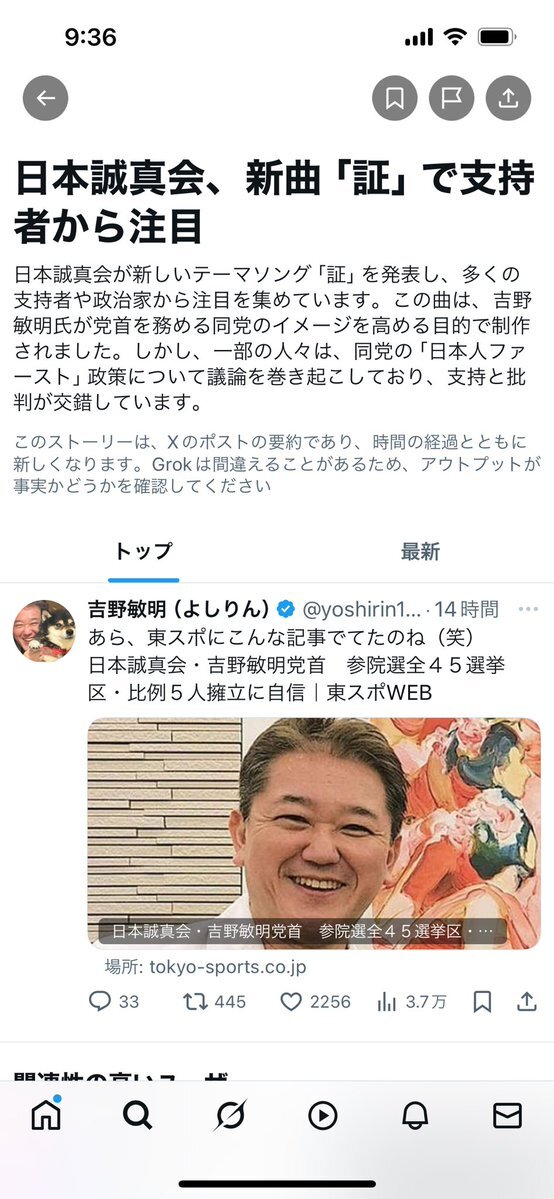Switch to the 最新 tab
The image size is (554, 1199).
[x=420, y=551]
